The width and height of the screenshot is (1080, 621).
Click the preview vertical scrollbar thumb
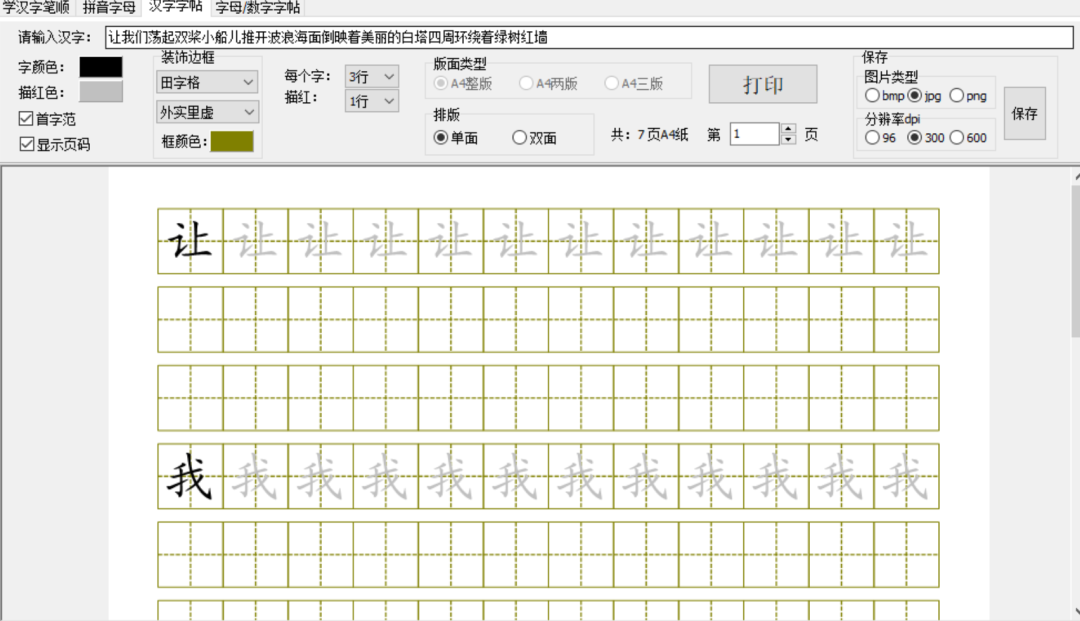coord(1076,262)
